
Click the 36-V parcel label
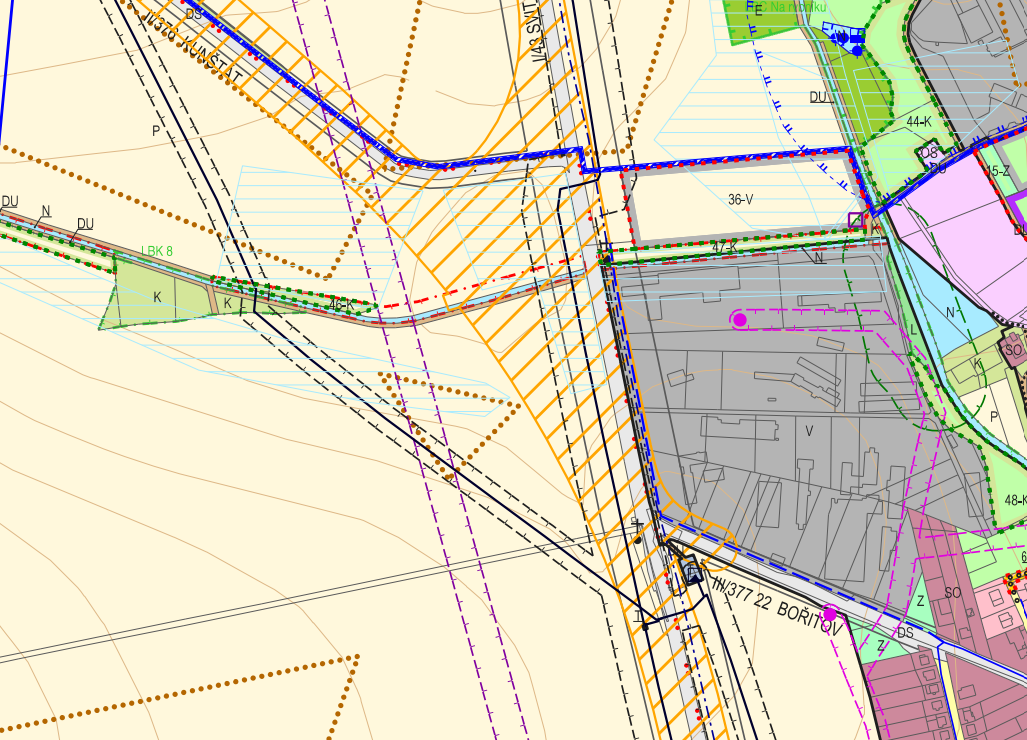tap(740, 200)
